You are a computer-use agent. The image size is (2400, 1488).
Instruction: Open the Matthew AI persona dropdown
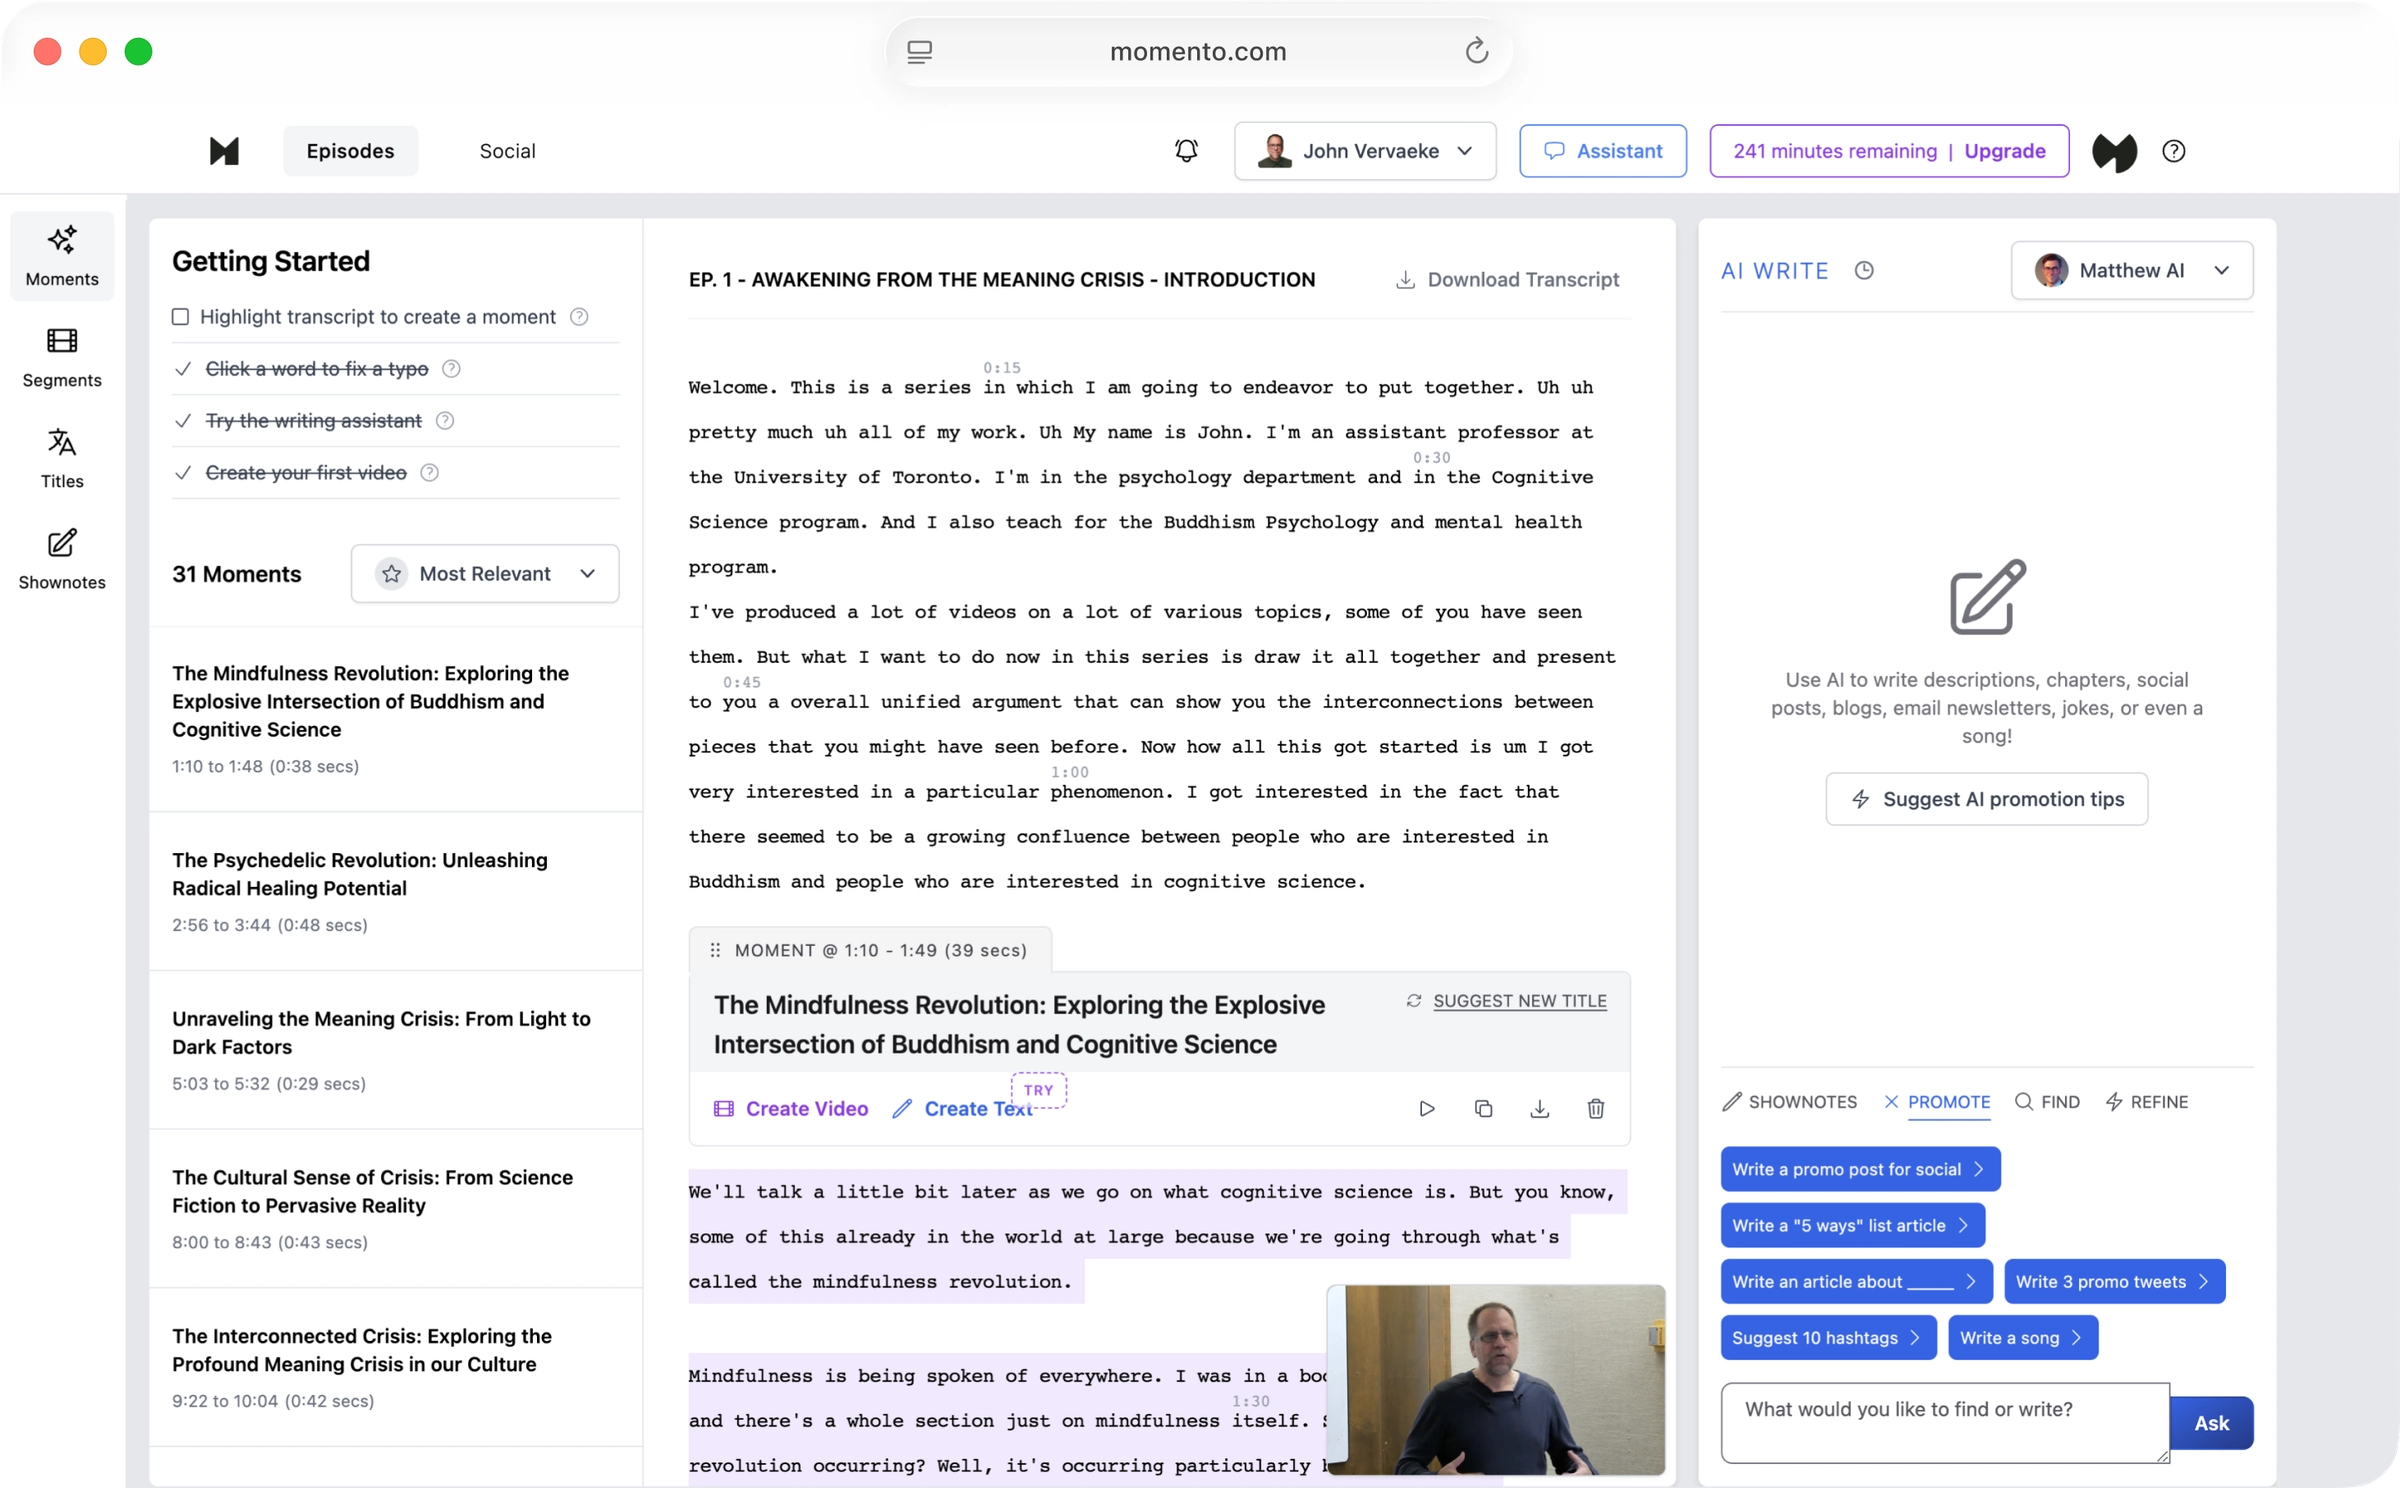pos(2131,271)
